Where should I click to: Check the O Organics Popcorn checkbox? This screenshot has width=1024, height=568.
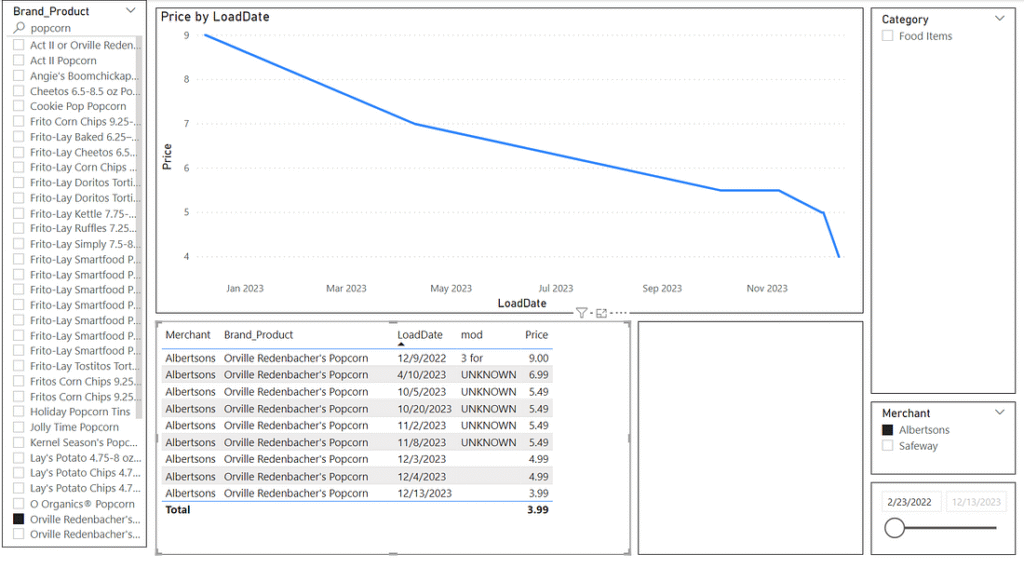18,503
